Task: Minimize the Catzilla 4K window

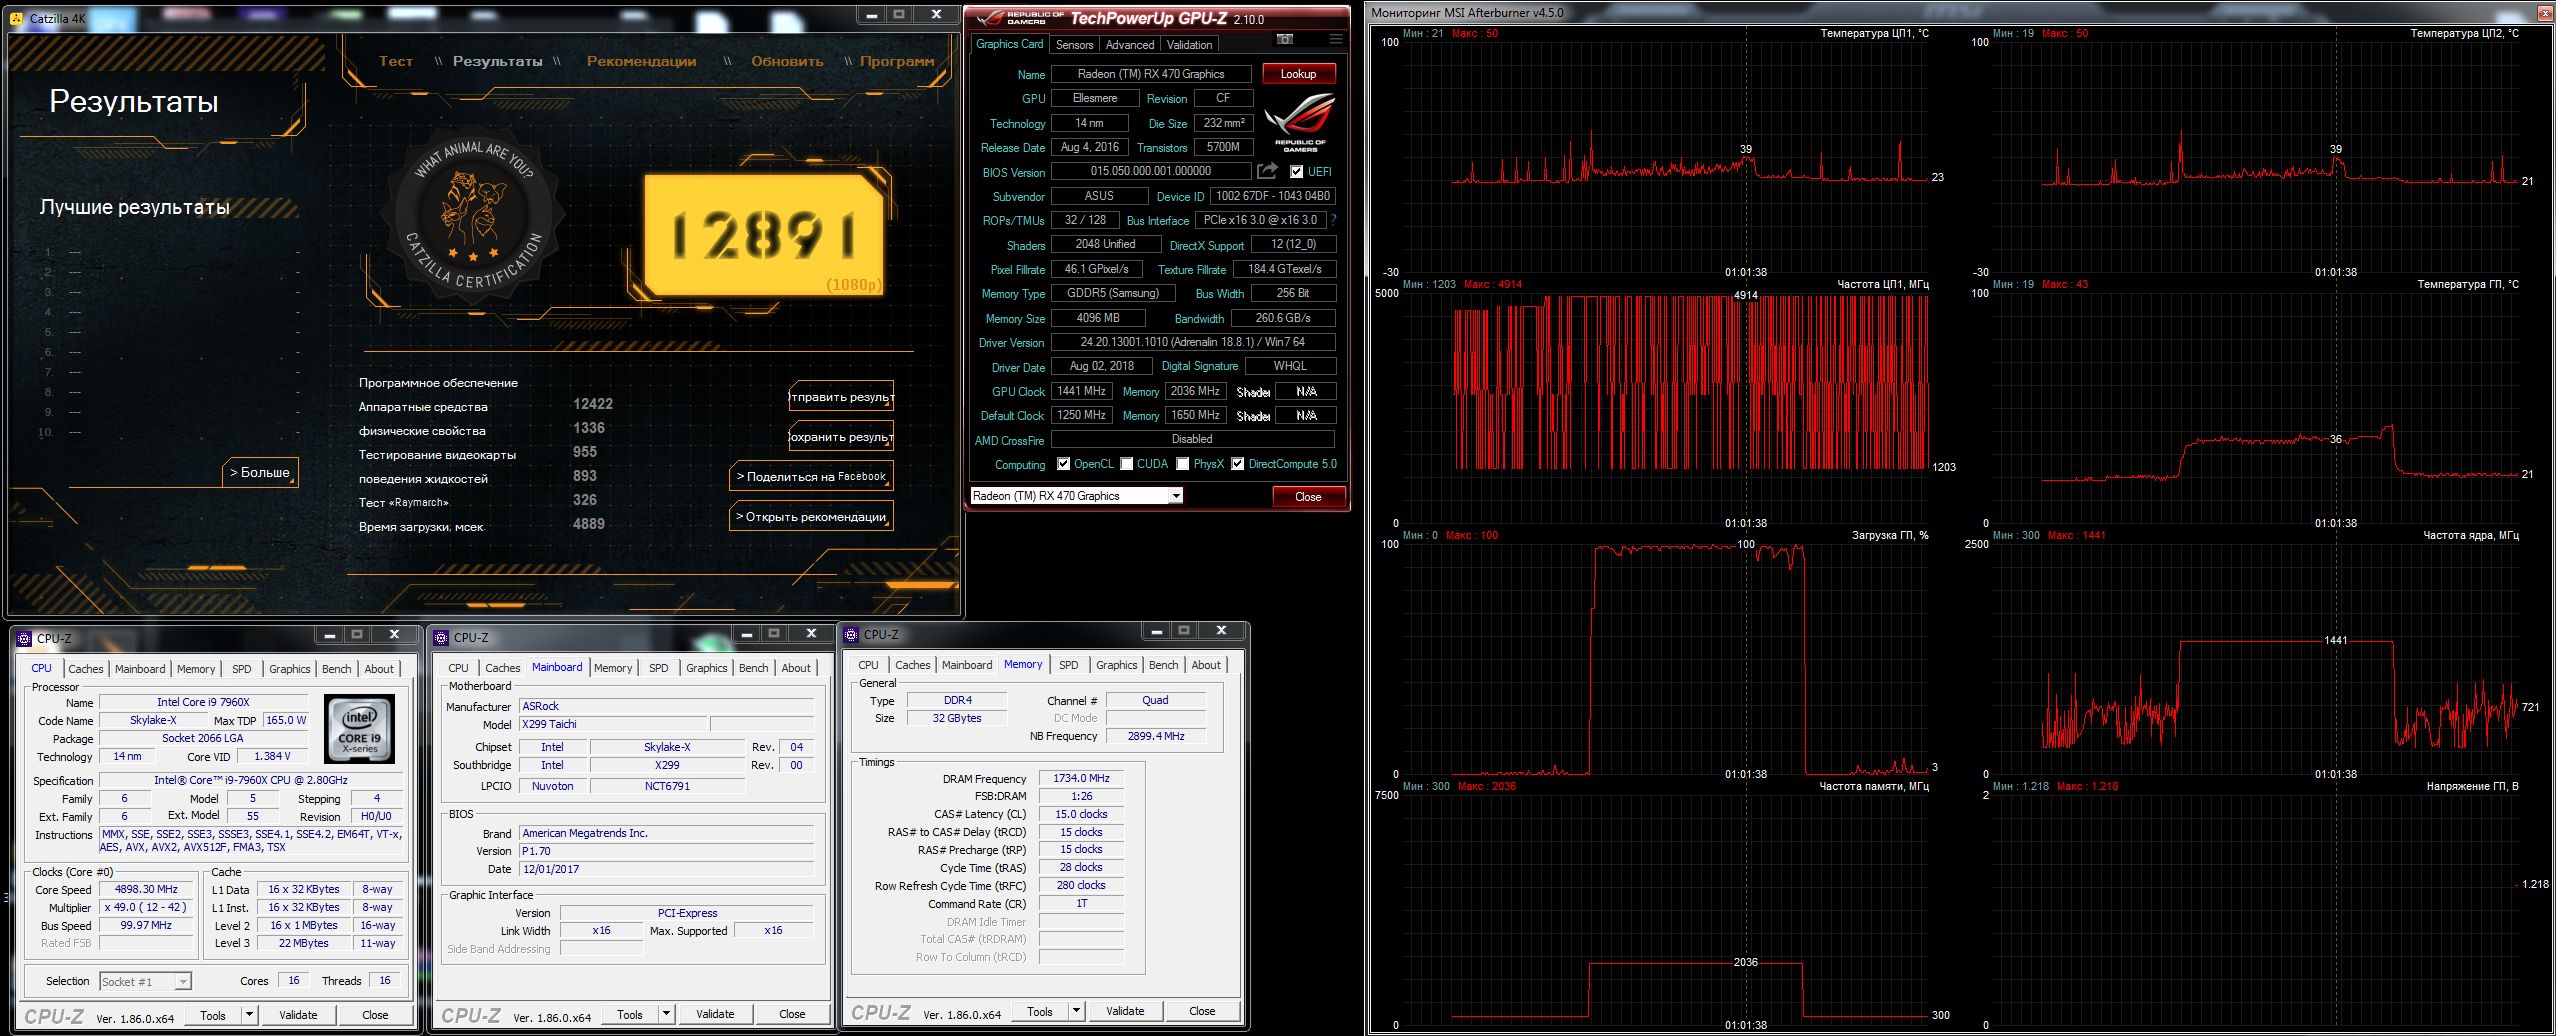Action: point(873,15)
